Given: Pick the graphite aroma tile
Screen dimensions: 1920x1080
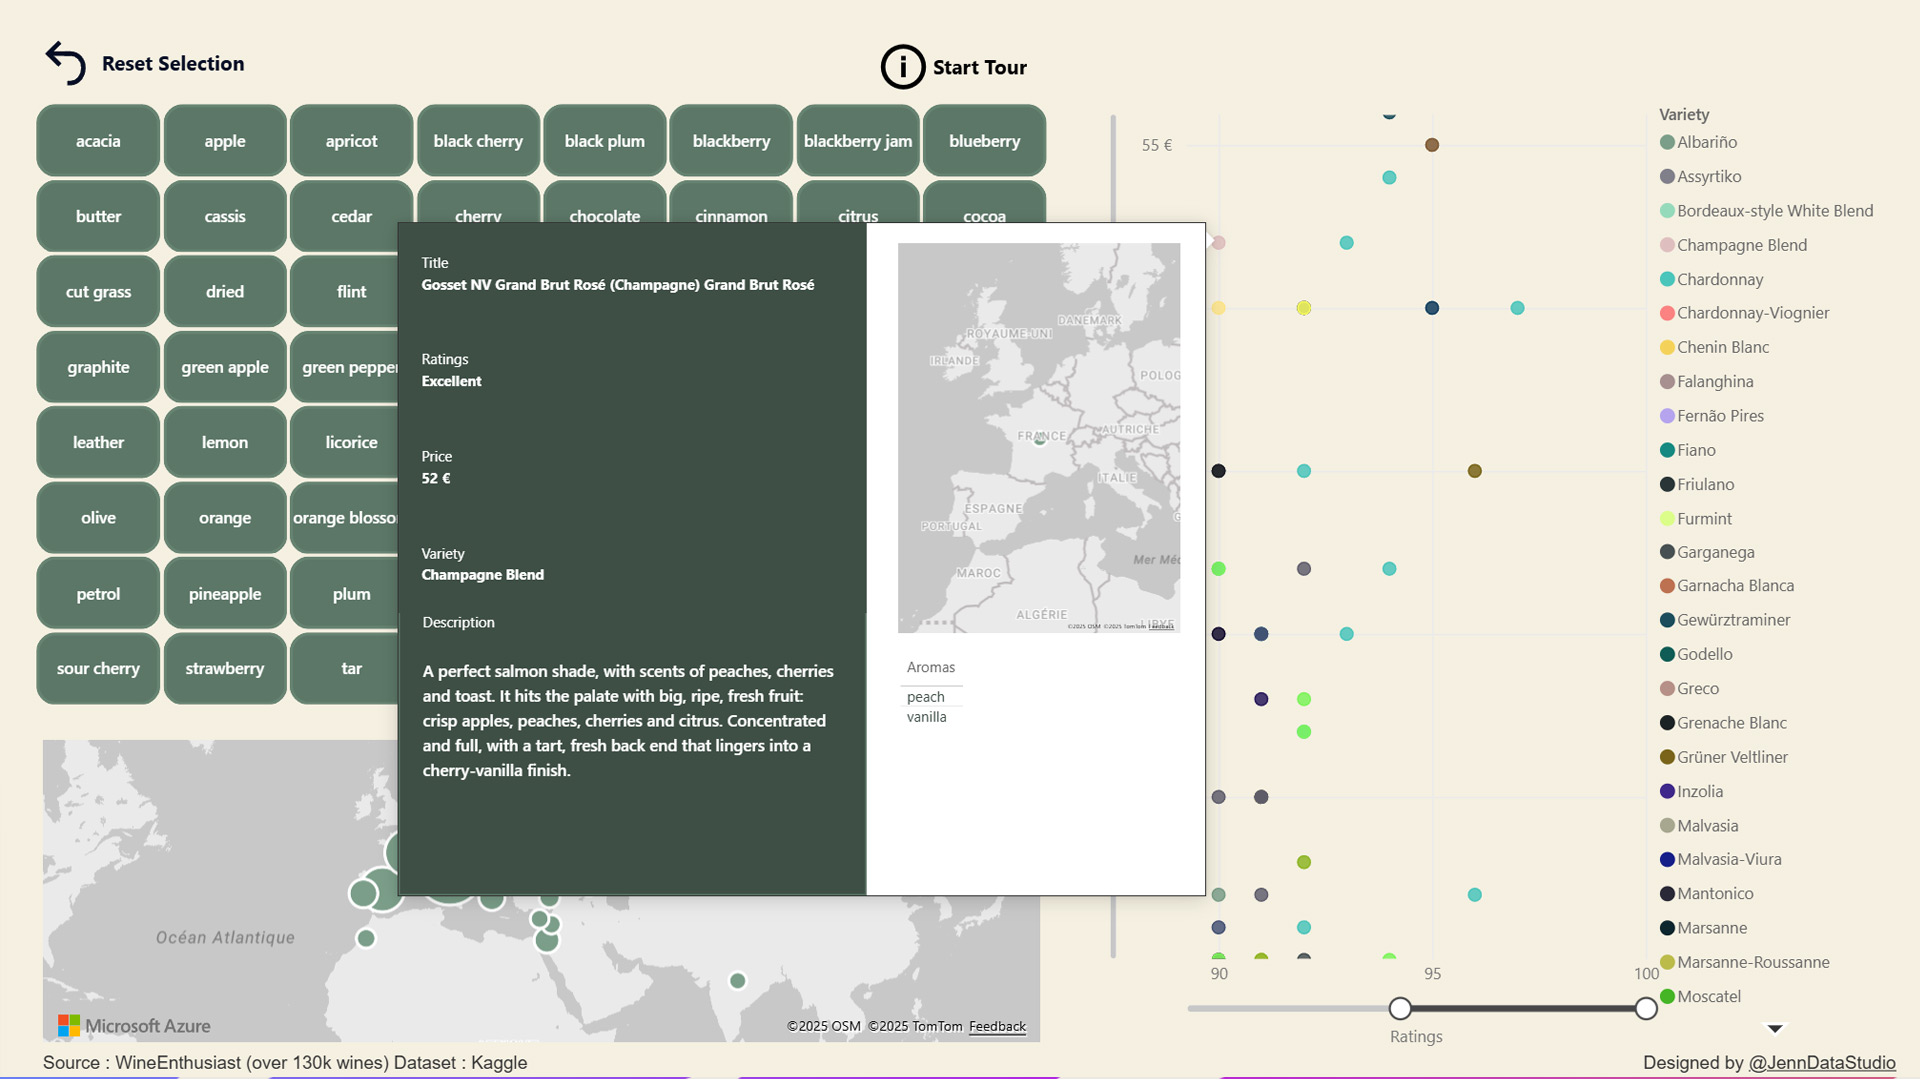Looking at the screenshot, I should (x=98, y=367).
